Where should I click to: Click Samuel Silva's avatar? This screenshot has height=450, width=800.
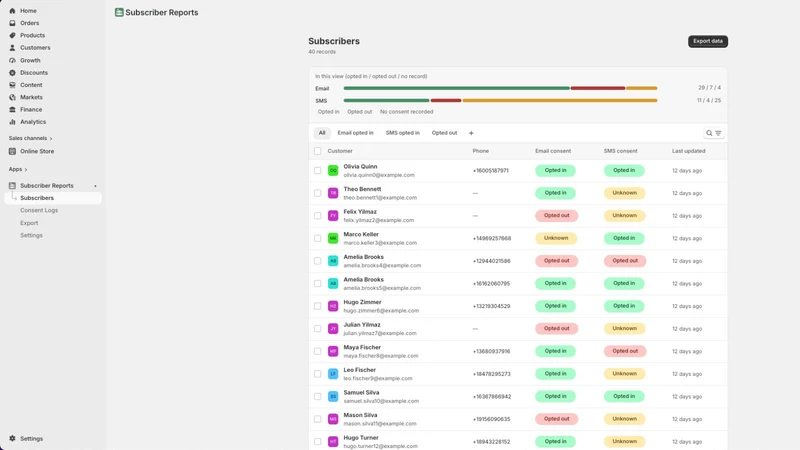click(333, 396)
